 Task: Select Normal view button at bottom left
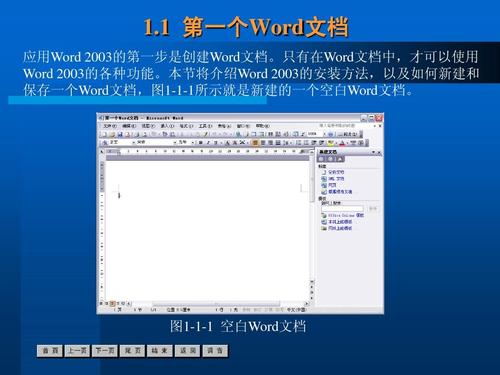[101, 303]
